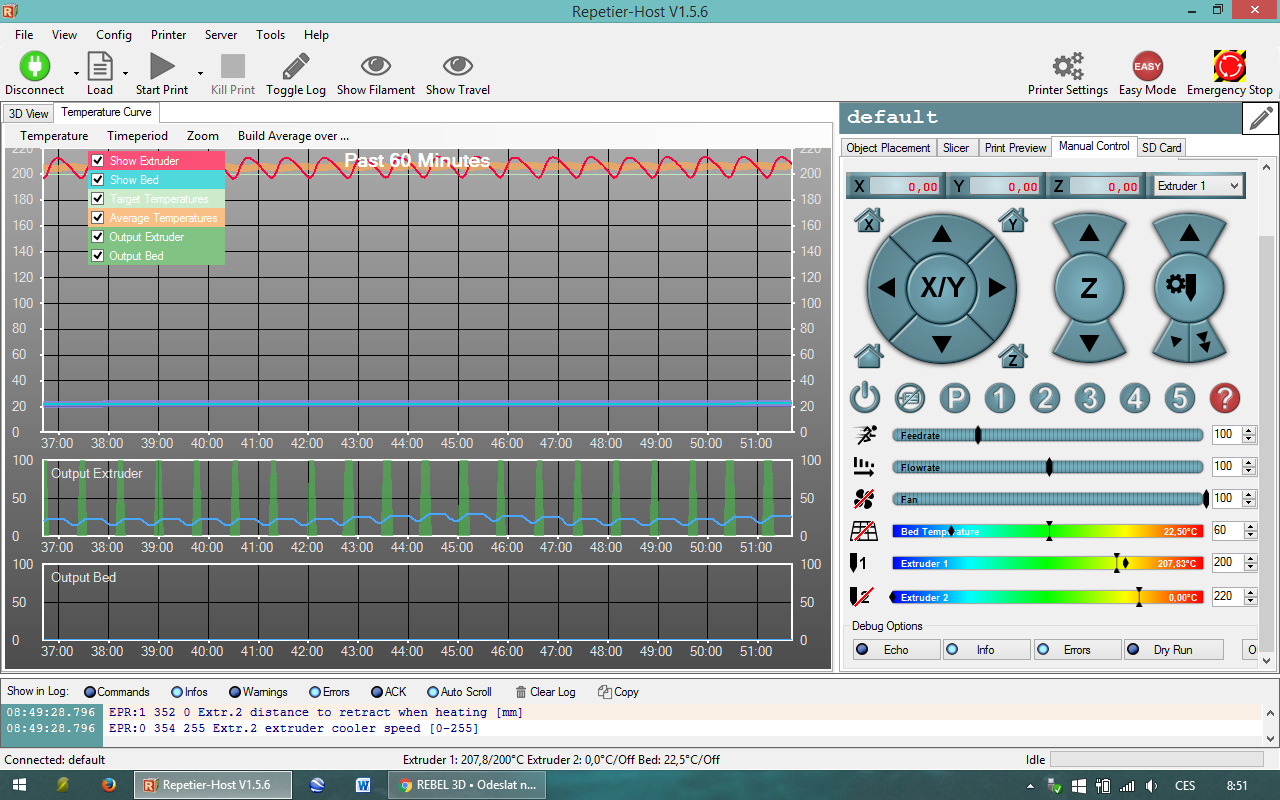Toggle the Output Bed checkbox
Viewport: 1280px width, 800px height.
coord(98,256)
